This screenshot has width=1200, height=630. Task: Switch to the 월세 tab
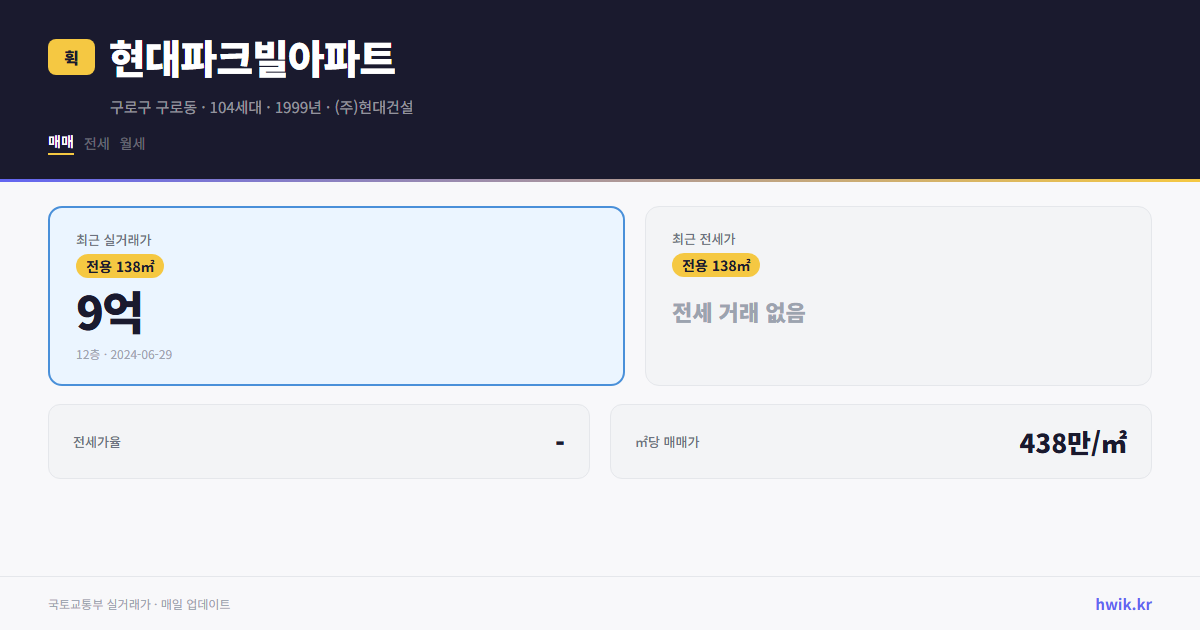click(x=130, y=143)
